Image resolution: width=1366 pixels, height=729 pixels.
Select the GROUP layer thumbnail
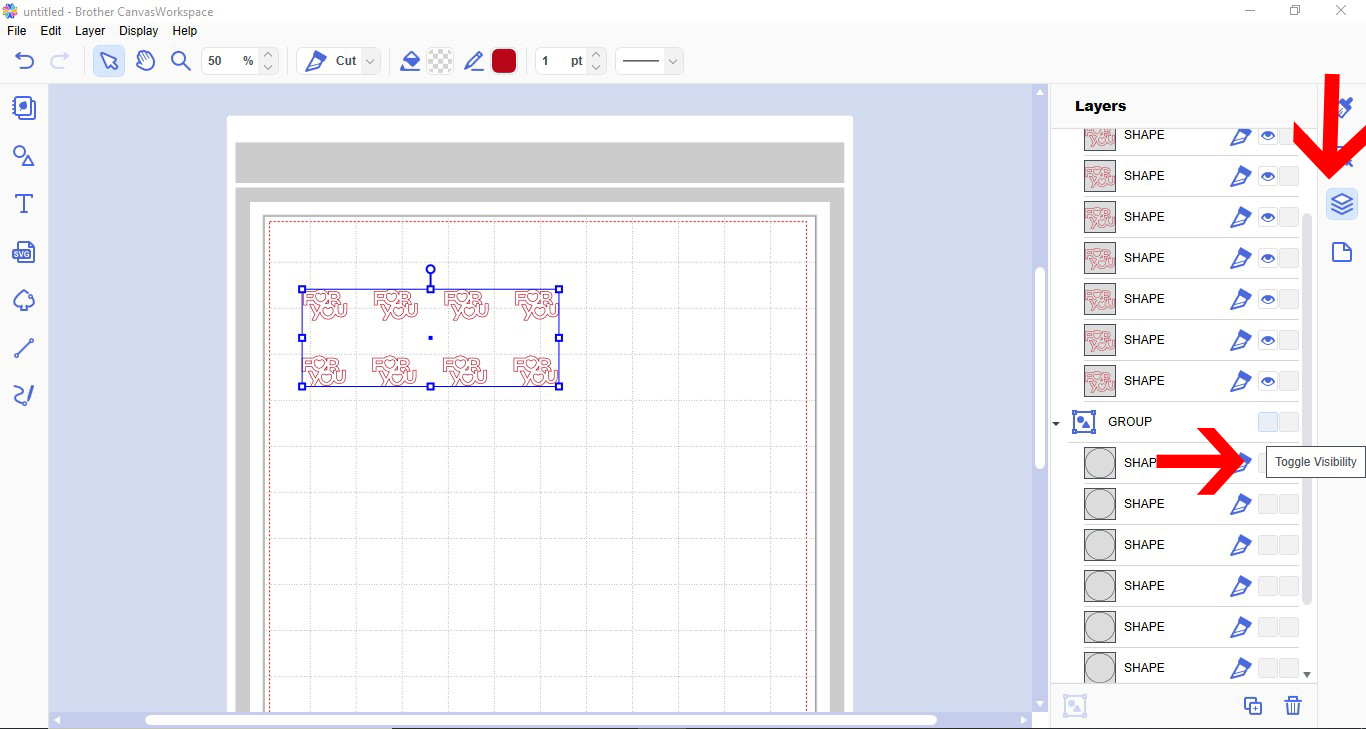click(x=1084, y=422)
